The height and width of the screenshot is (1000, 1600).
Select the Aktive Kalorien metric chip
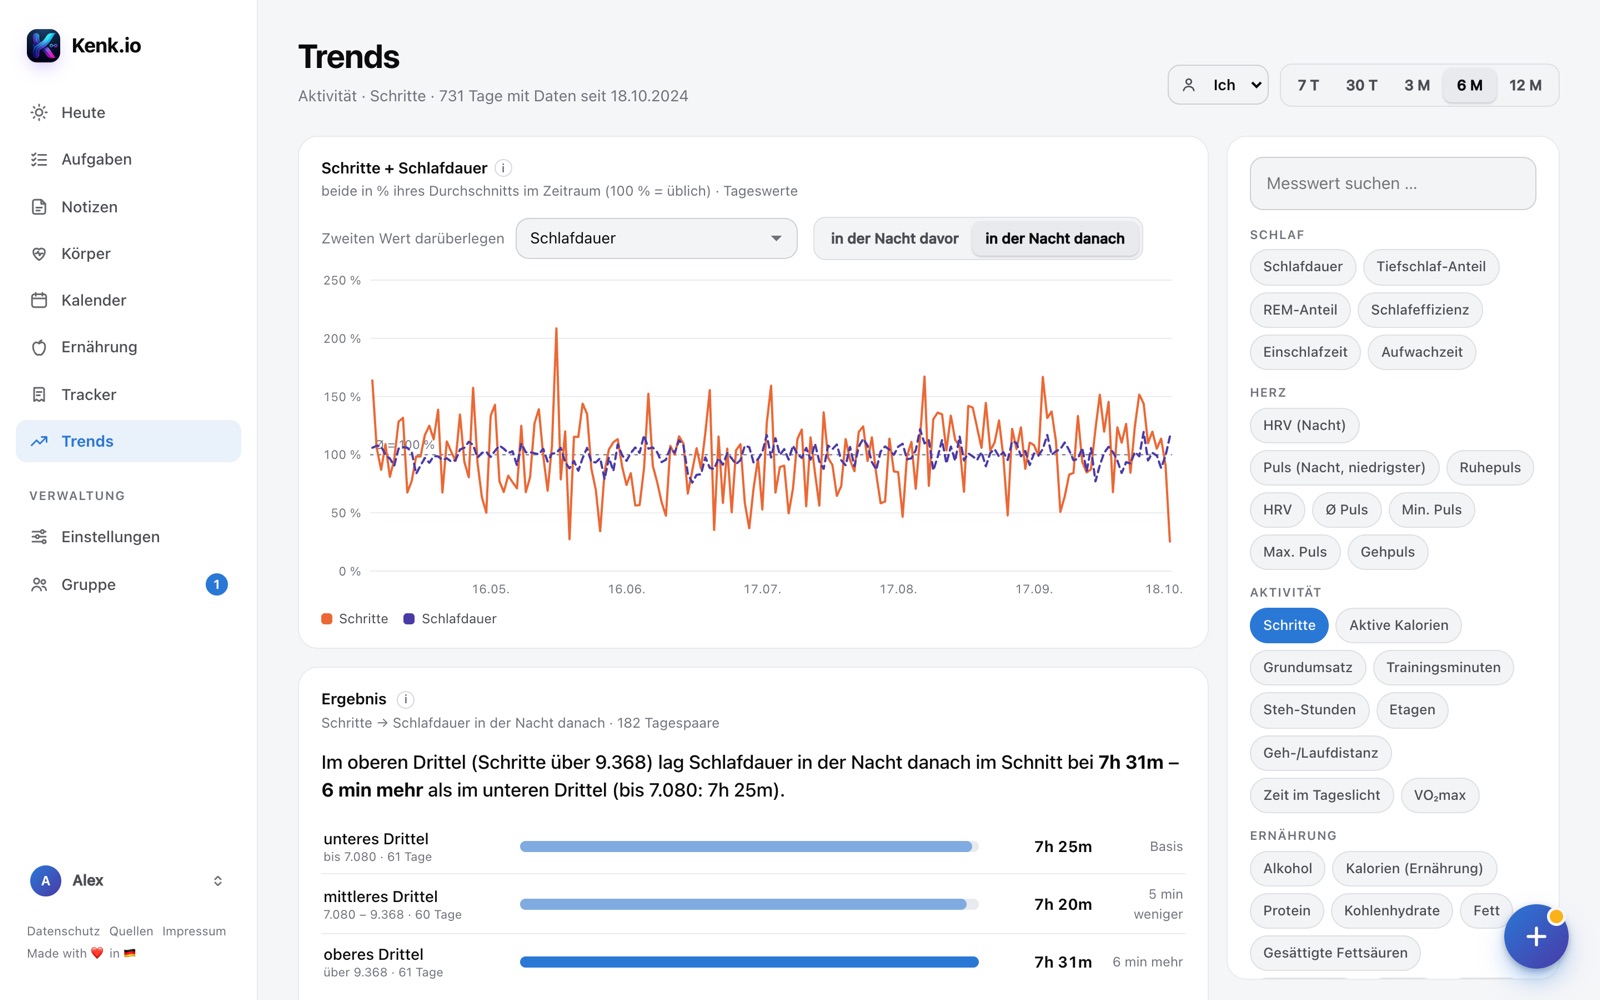point(1398,625)
